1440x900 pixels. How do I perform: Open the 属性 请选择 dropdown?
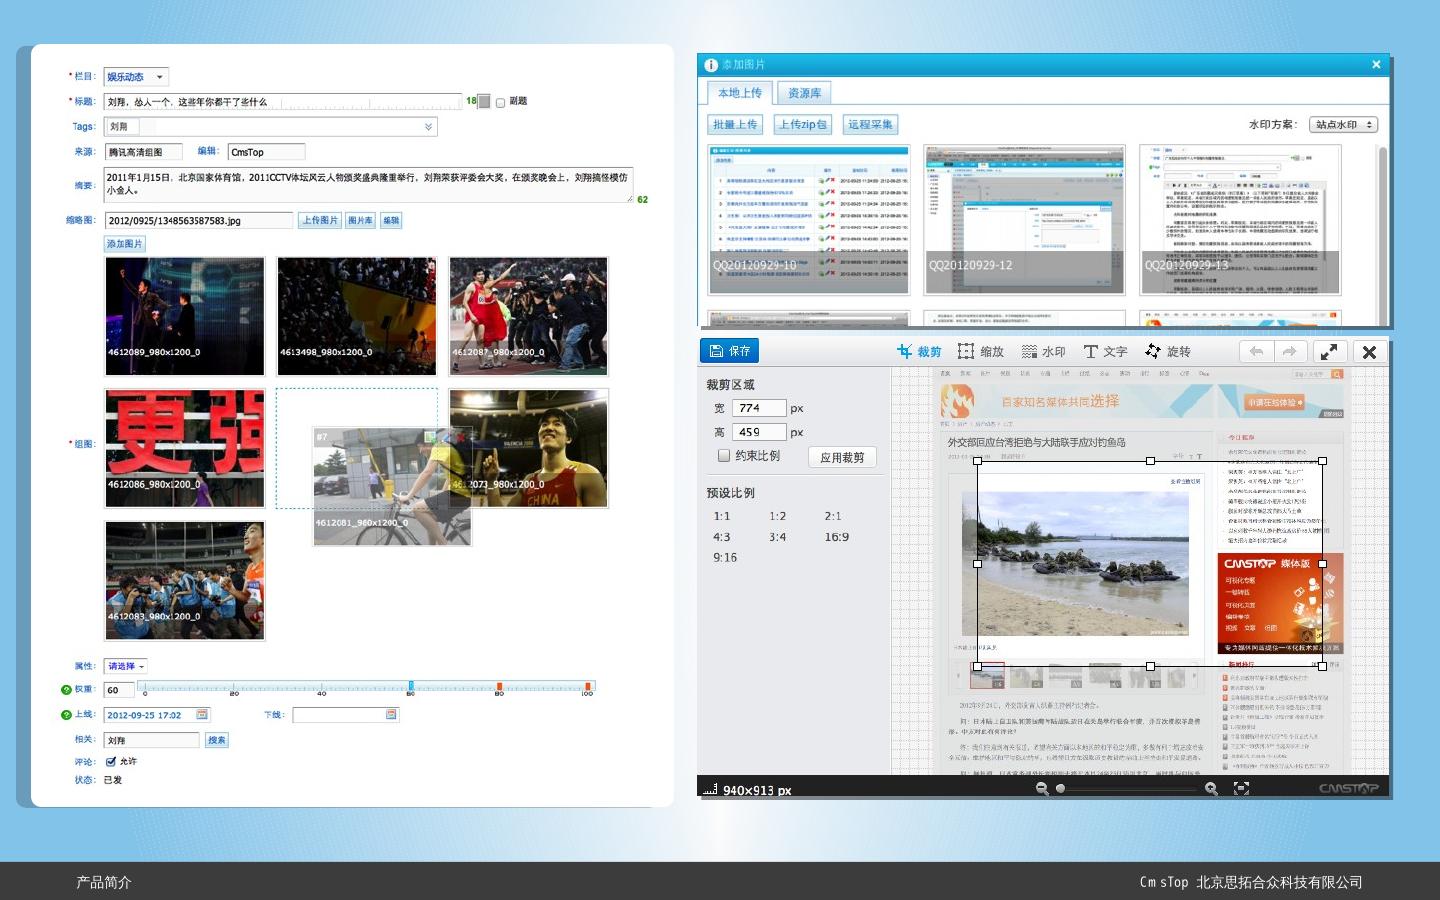[x=126, y=666]
